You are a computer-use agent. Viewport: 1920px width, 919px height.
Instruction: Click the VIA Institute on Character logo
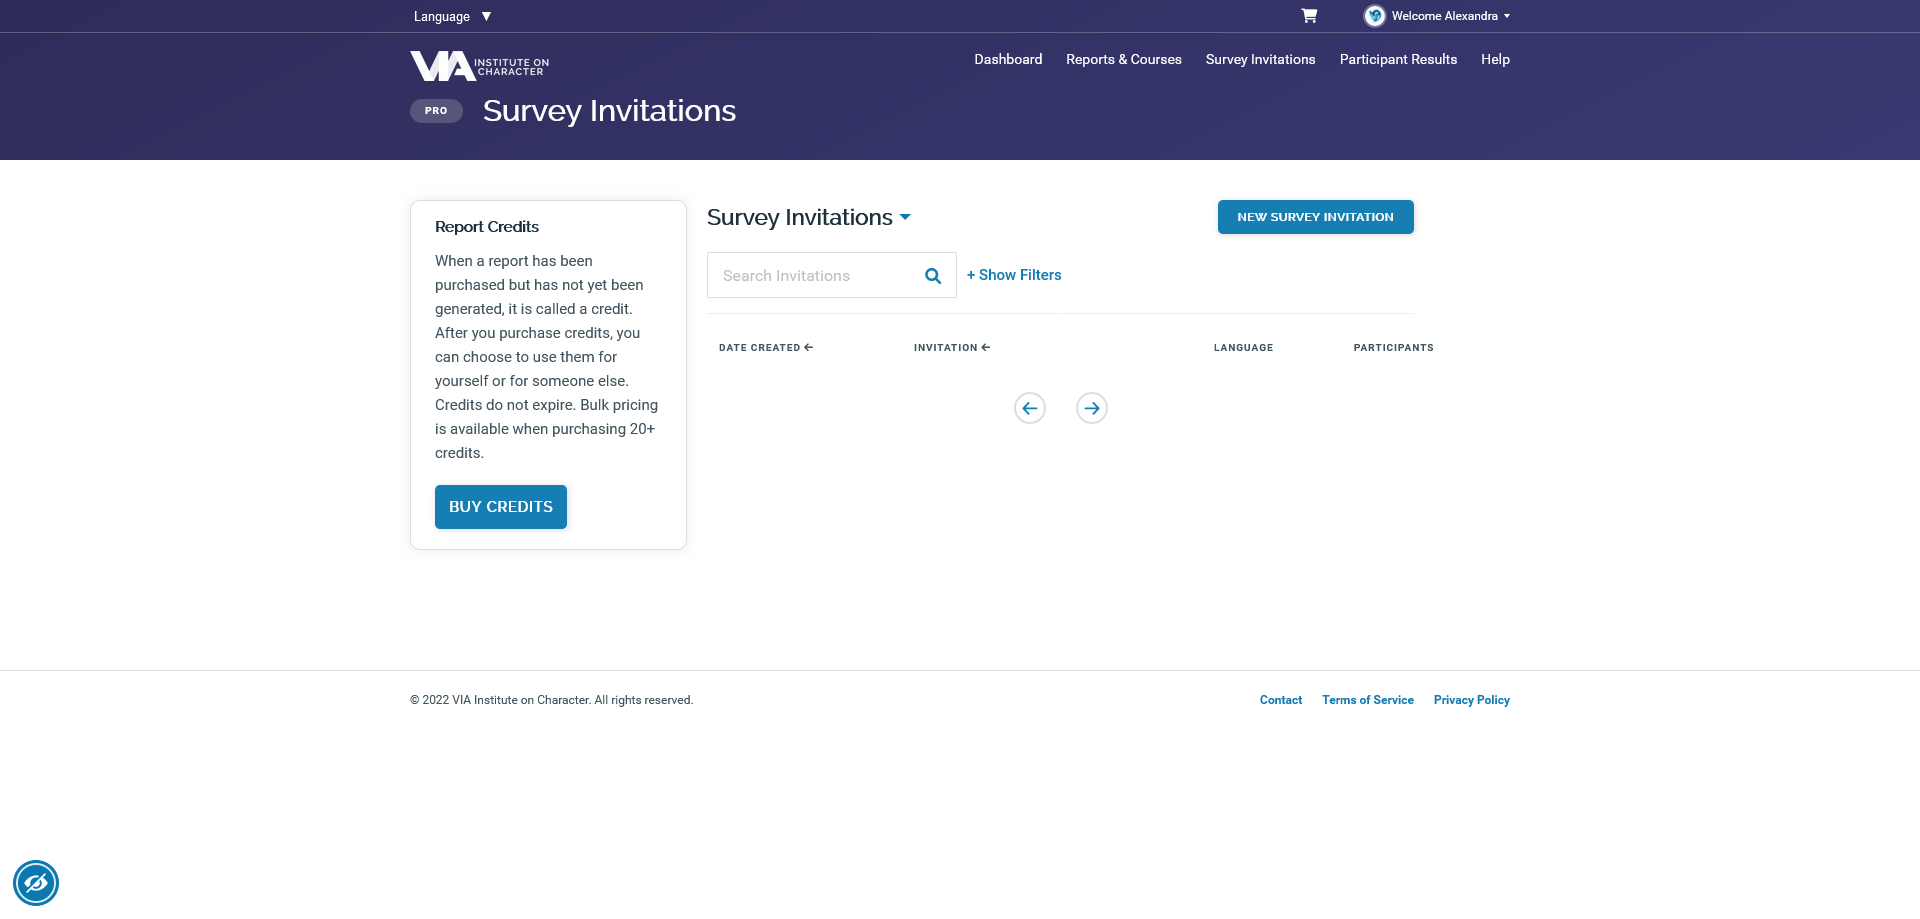(x=479, y=66)
